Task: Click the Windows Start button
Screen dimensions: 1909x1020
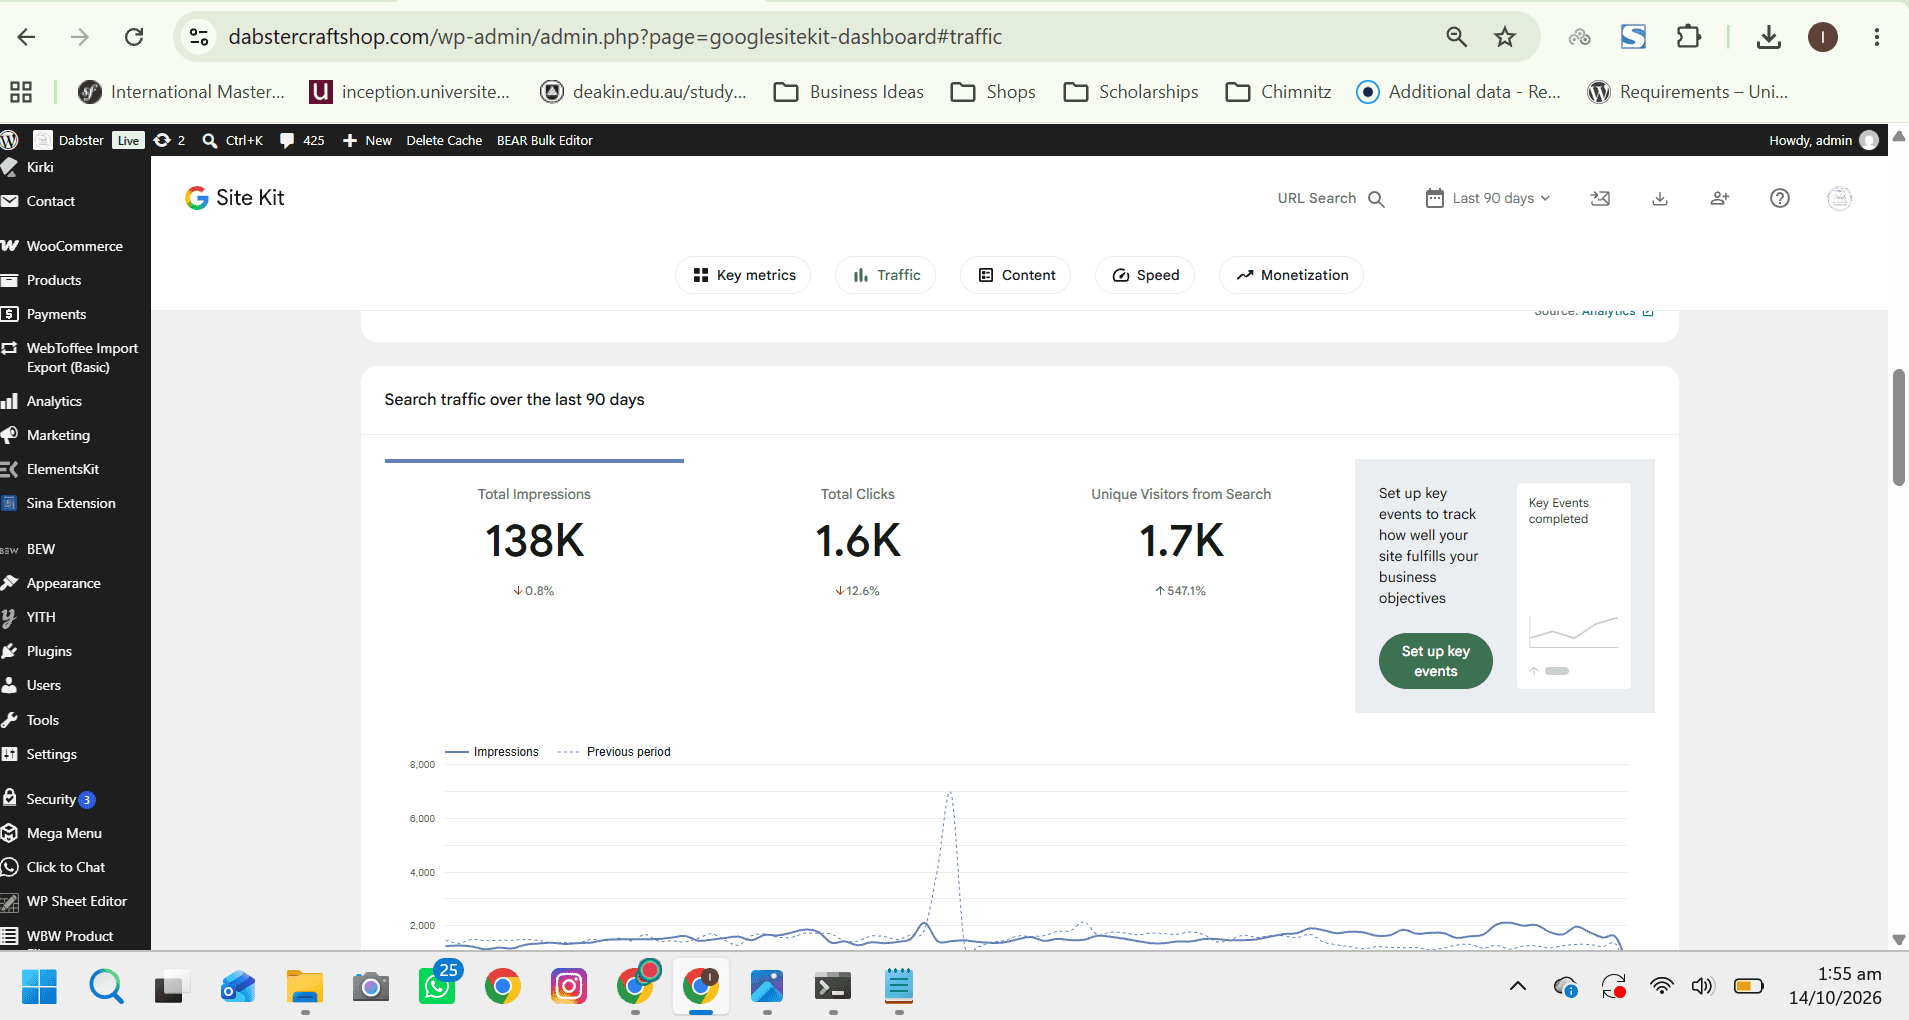Action: tap(39, 986)
